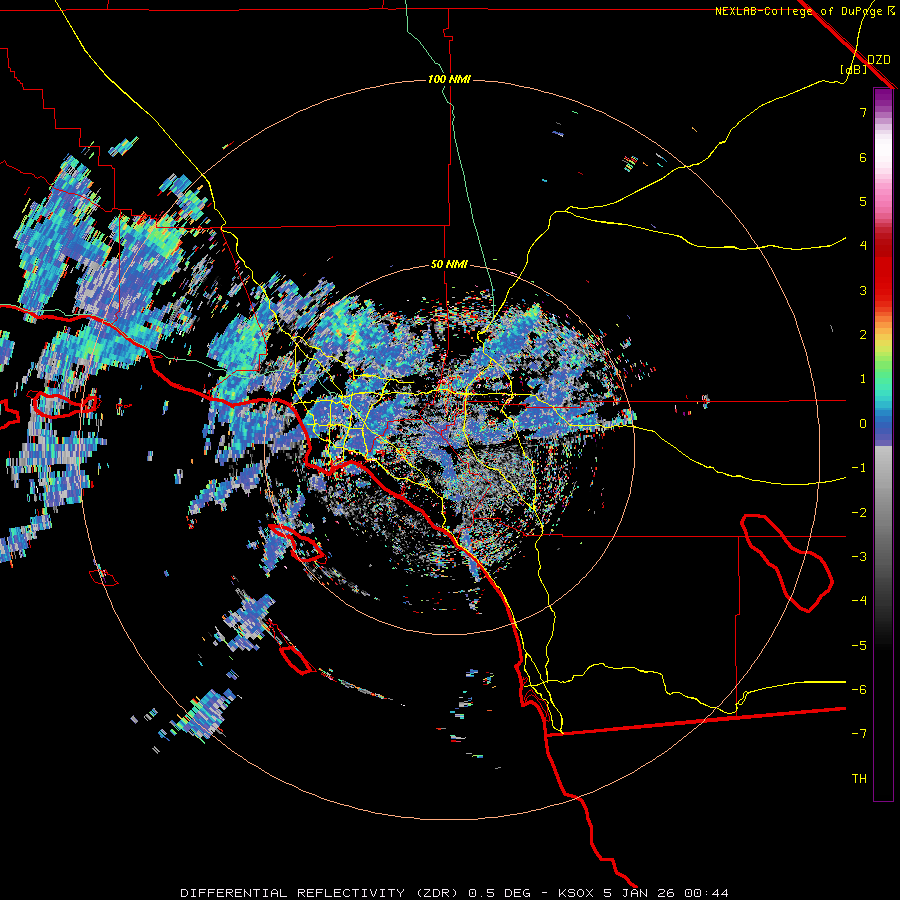Click the 50 NMI range ring label
Screen dimensions: 900x900
tap(449, 265)
